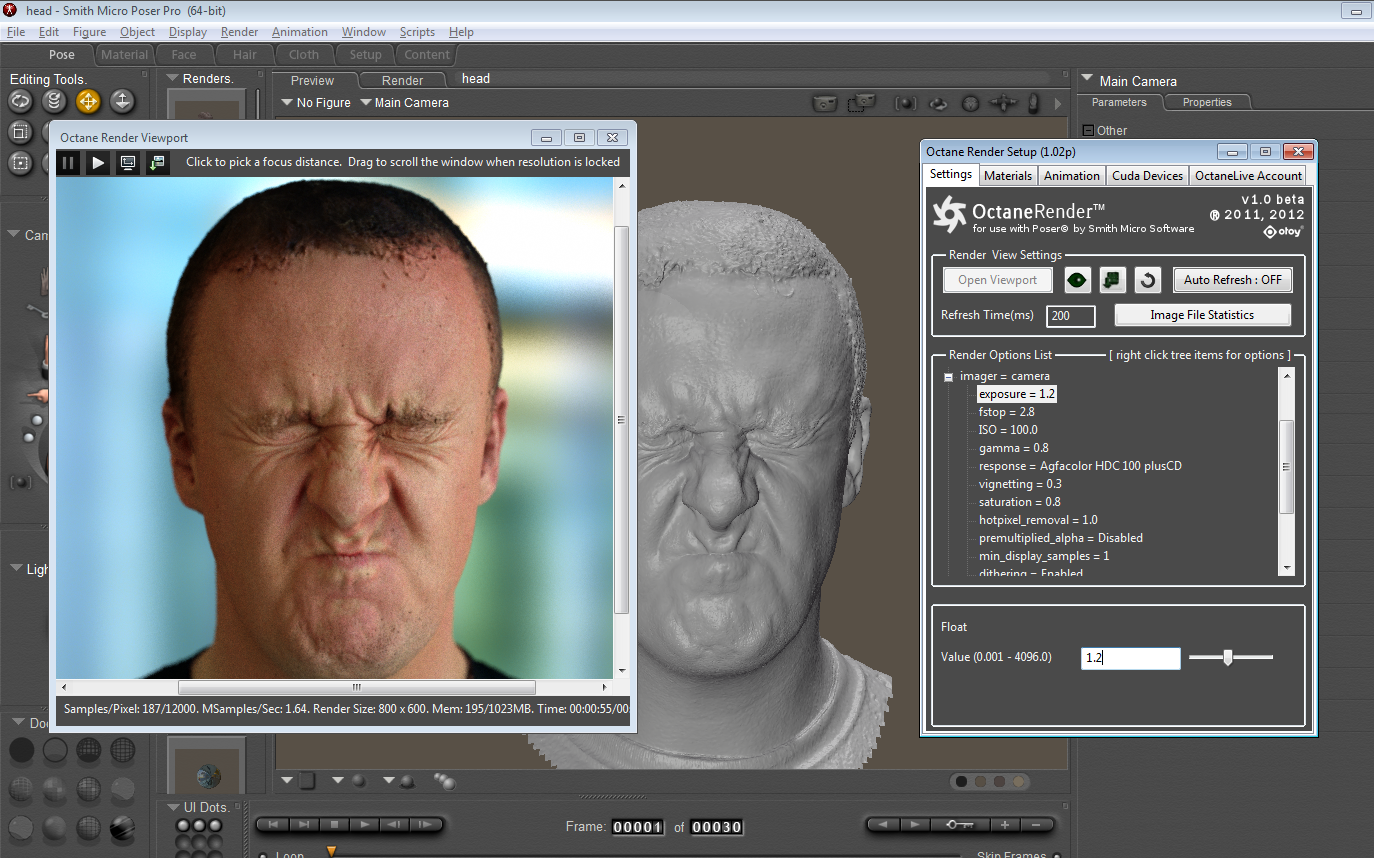Open the UI Dots dropdown arrow

(172, 806)
